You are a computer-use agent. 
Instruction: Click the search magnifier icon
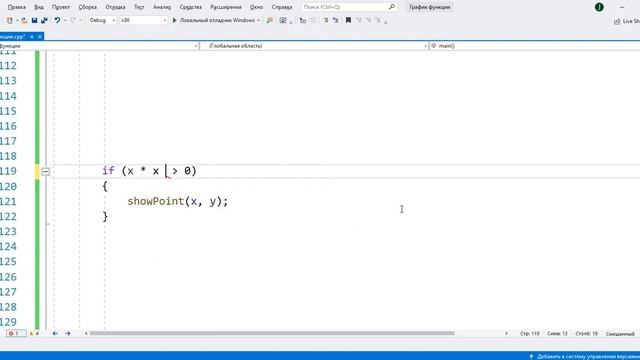(392, 7)
